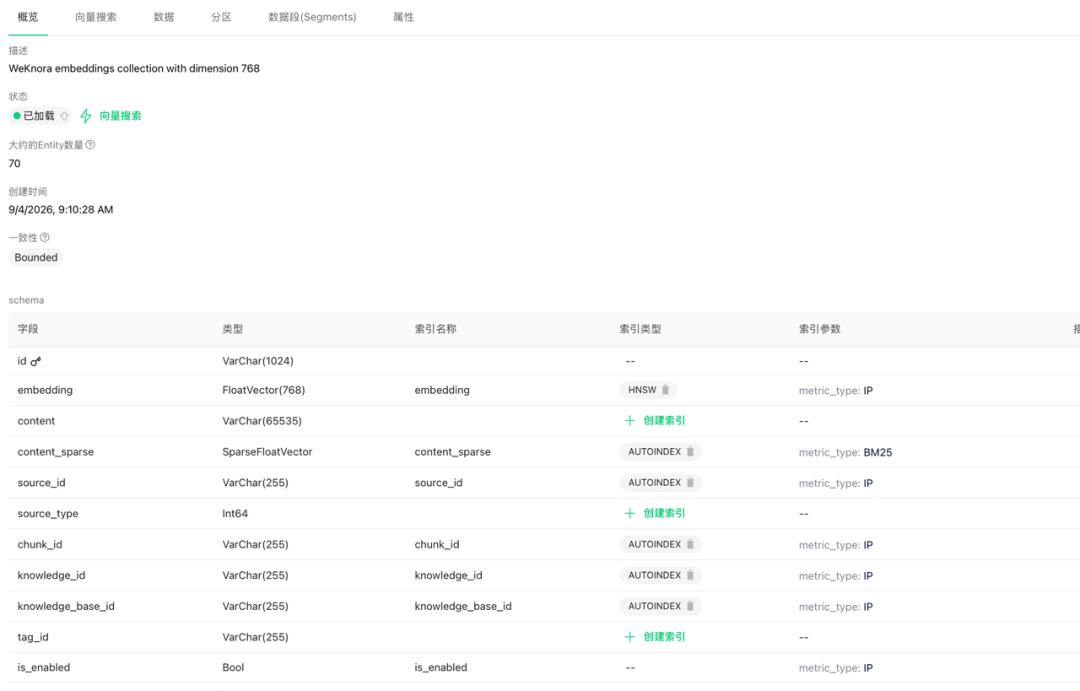Click the knowledge_id field name cell

pyautogui.click(x=52, y=575)
